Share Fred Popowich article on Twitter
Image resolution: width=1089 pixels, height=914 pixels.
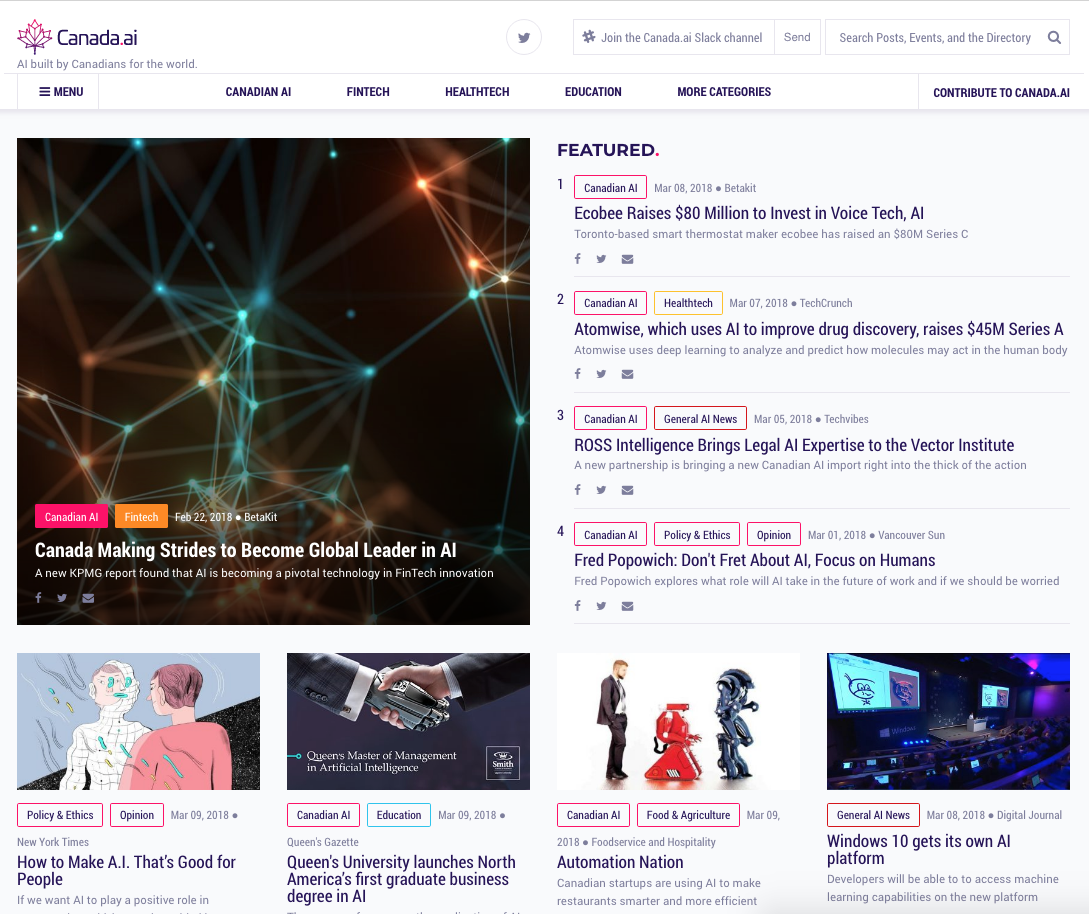click(x=601, y=606)
